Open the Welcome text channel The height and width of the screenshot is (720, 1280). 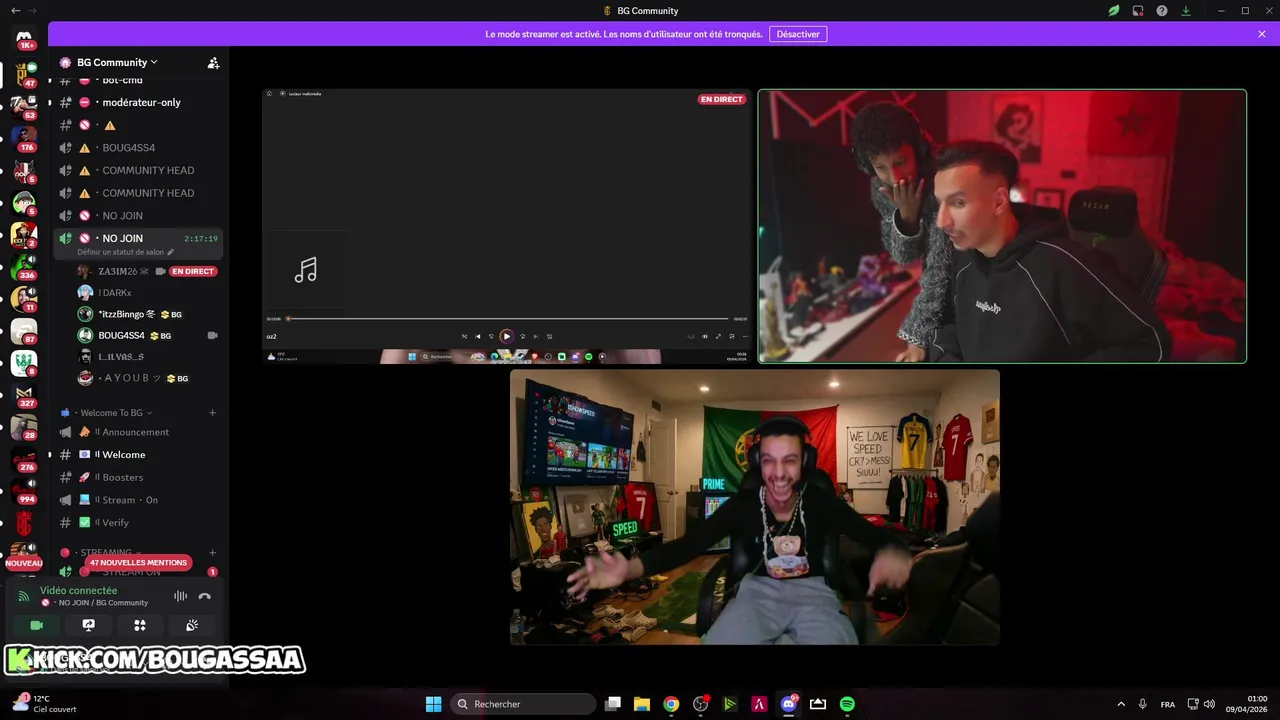click(138, 455)
